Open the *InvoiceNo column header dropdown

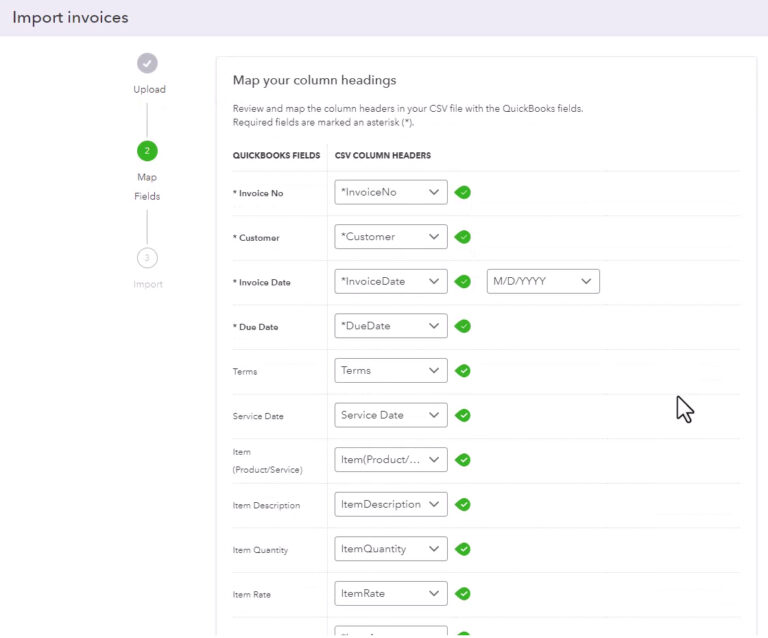[x=390, y=192]
